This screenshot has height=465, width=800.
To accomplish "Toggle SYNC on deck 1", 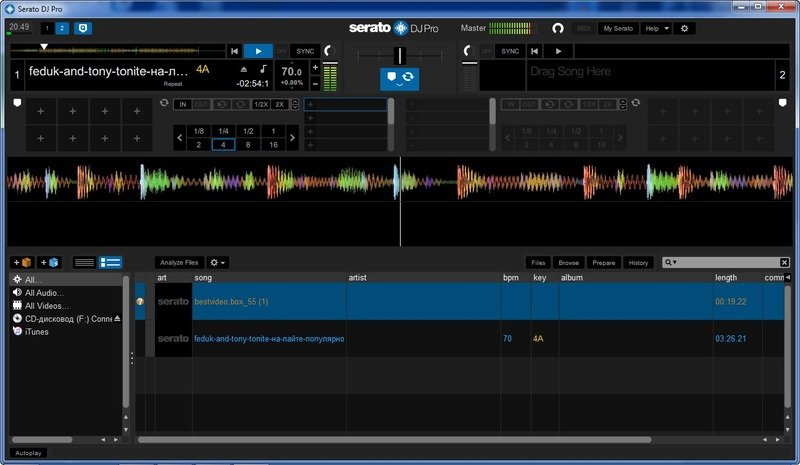I will [x=305, y=50].
